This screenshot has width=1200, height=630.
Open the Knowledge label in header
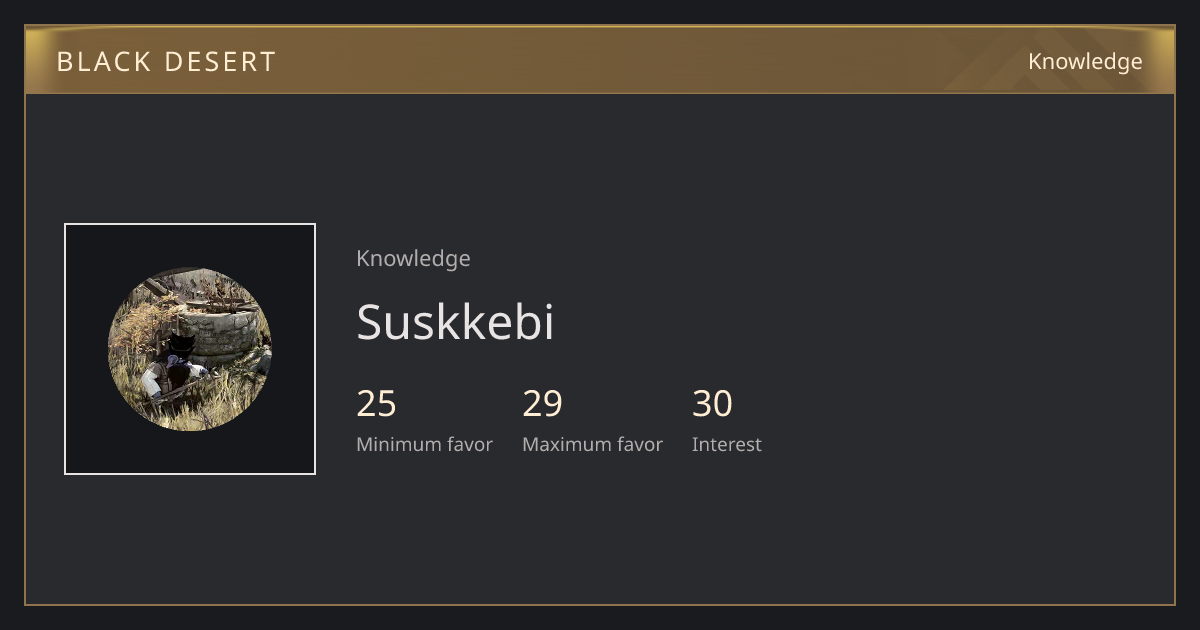coord(1085,62)
